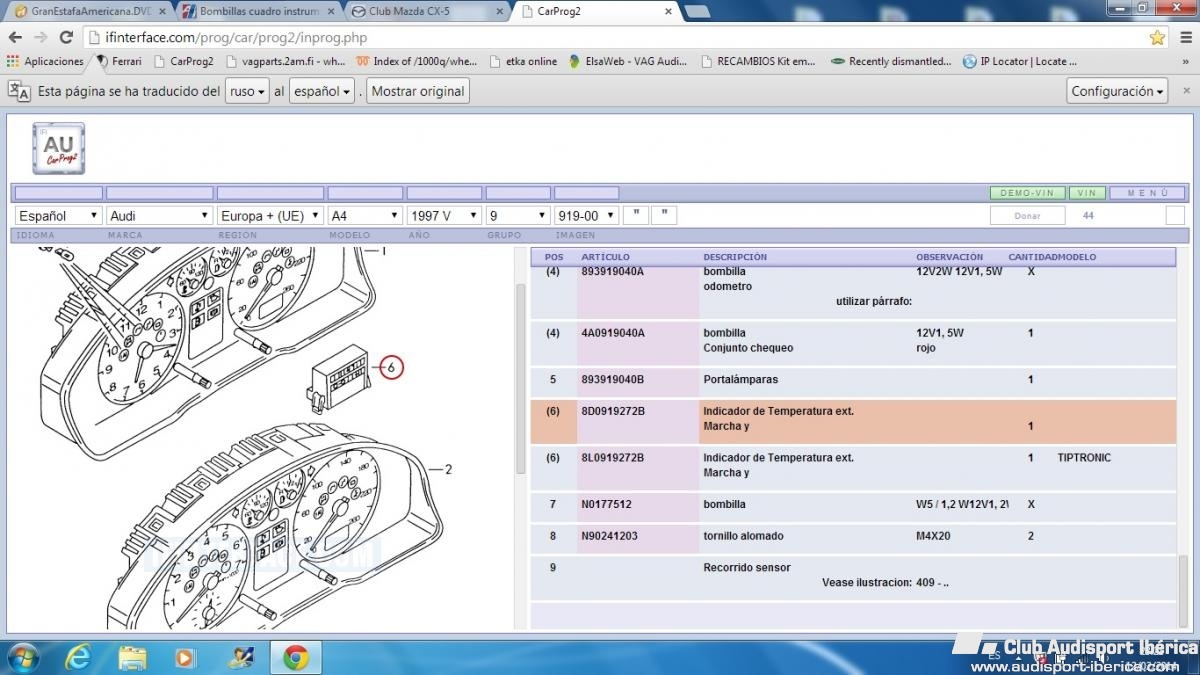Click the ARTÍCULO column header
The height and width of the screenshot is (675, 1200).
605,257
